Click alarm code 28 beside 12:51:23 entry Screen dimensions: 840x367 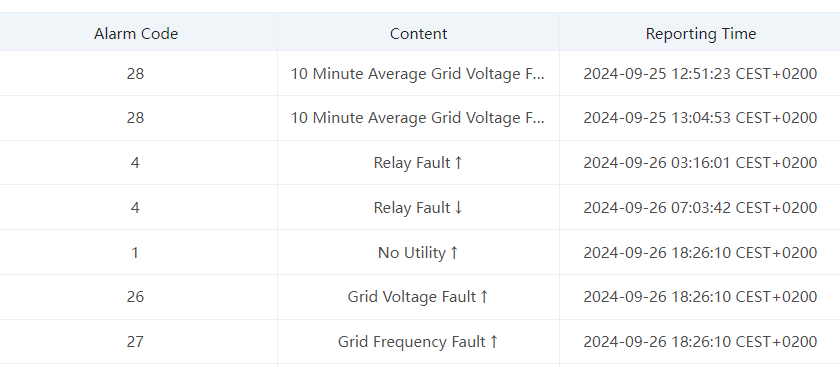[135, 73]
